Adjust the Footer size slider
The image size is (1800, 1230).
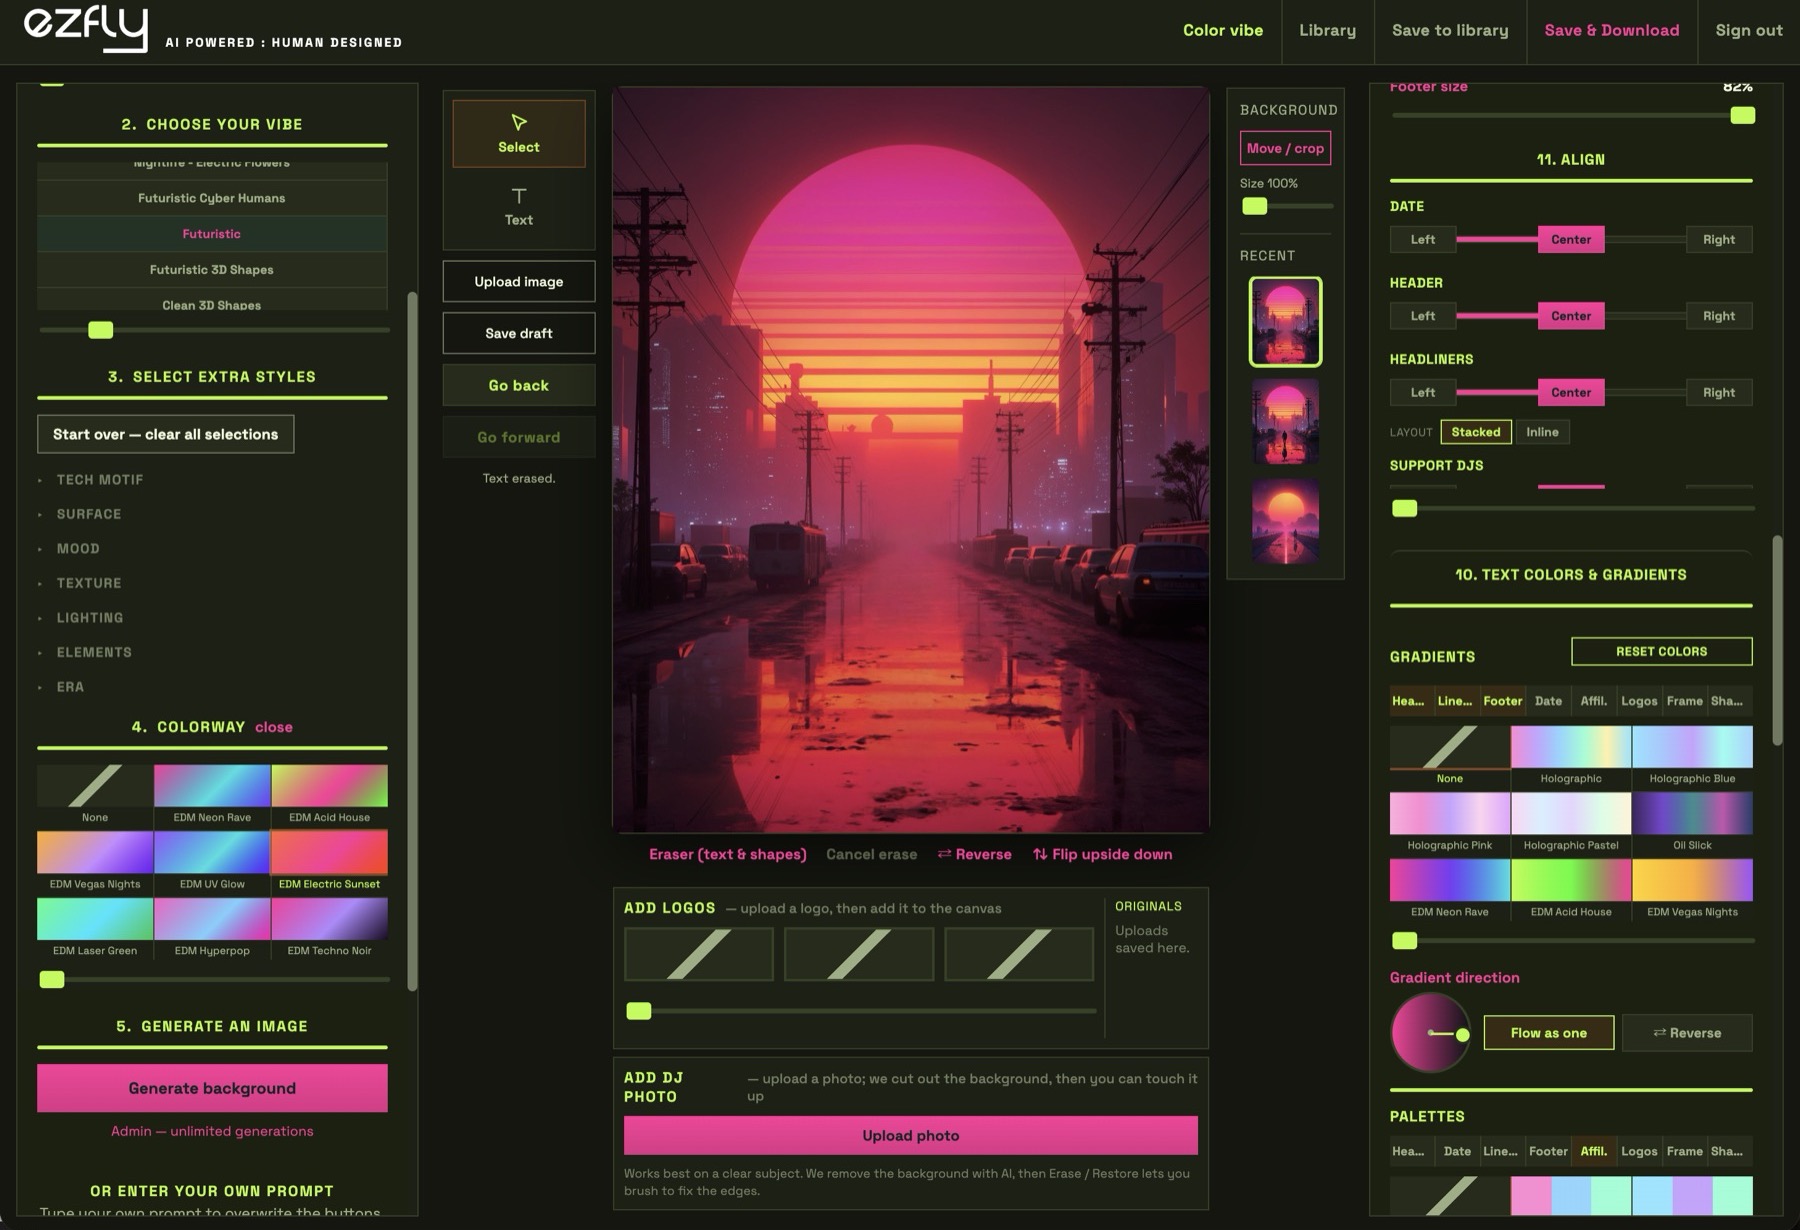coord(1742,116)
